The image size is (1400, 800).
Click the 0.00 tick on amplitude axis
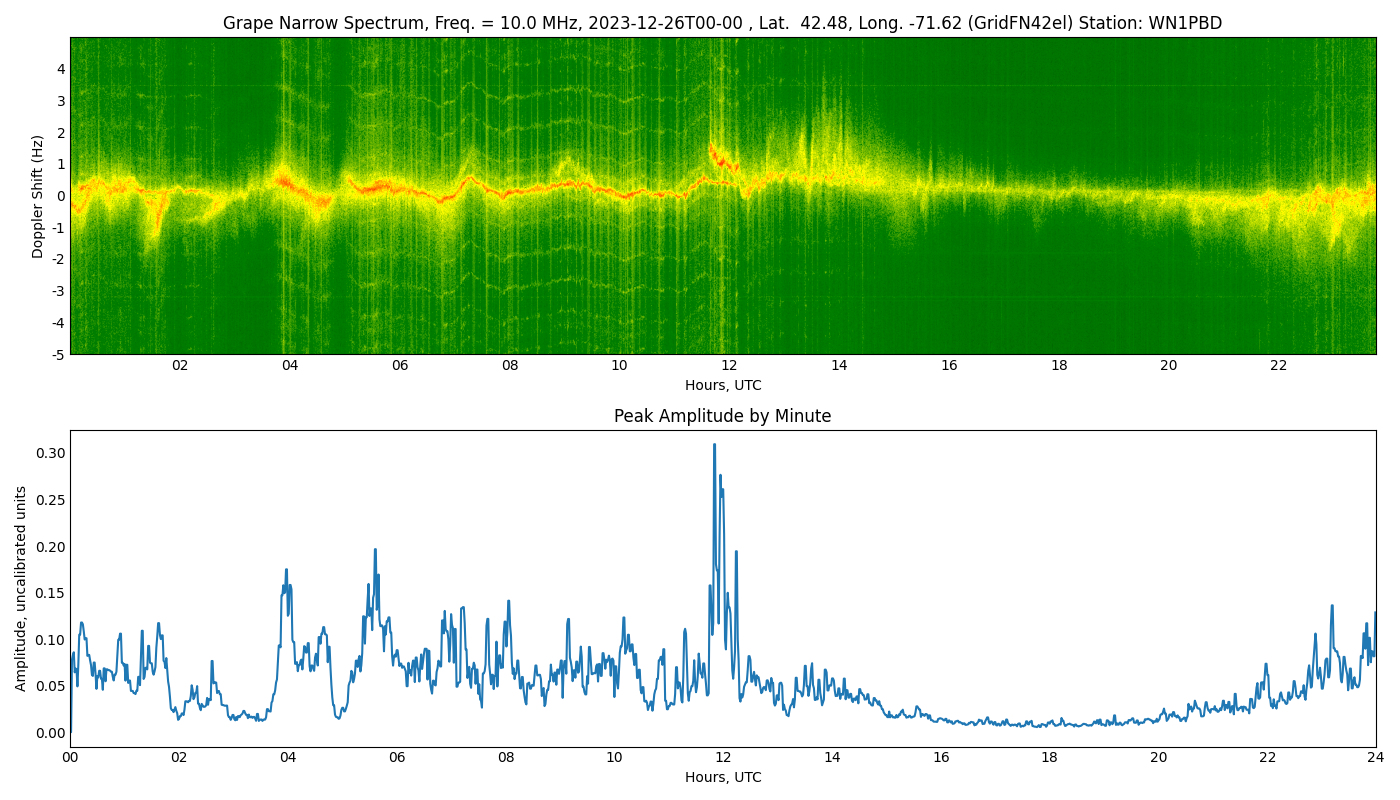coord(49,733)
